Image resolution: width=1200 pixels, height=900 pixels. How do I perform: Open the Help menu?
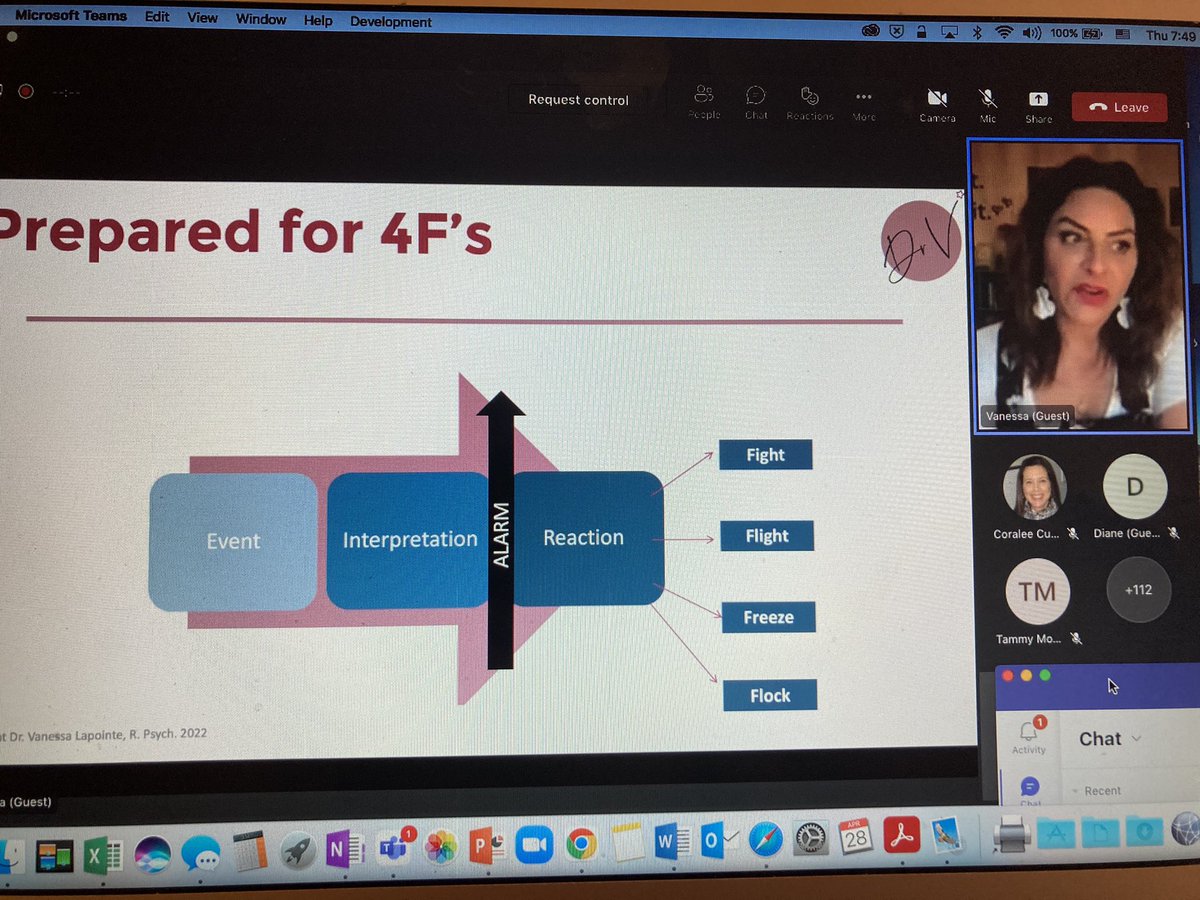(x=318, y=20)
